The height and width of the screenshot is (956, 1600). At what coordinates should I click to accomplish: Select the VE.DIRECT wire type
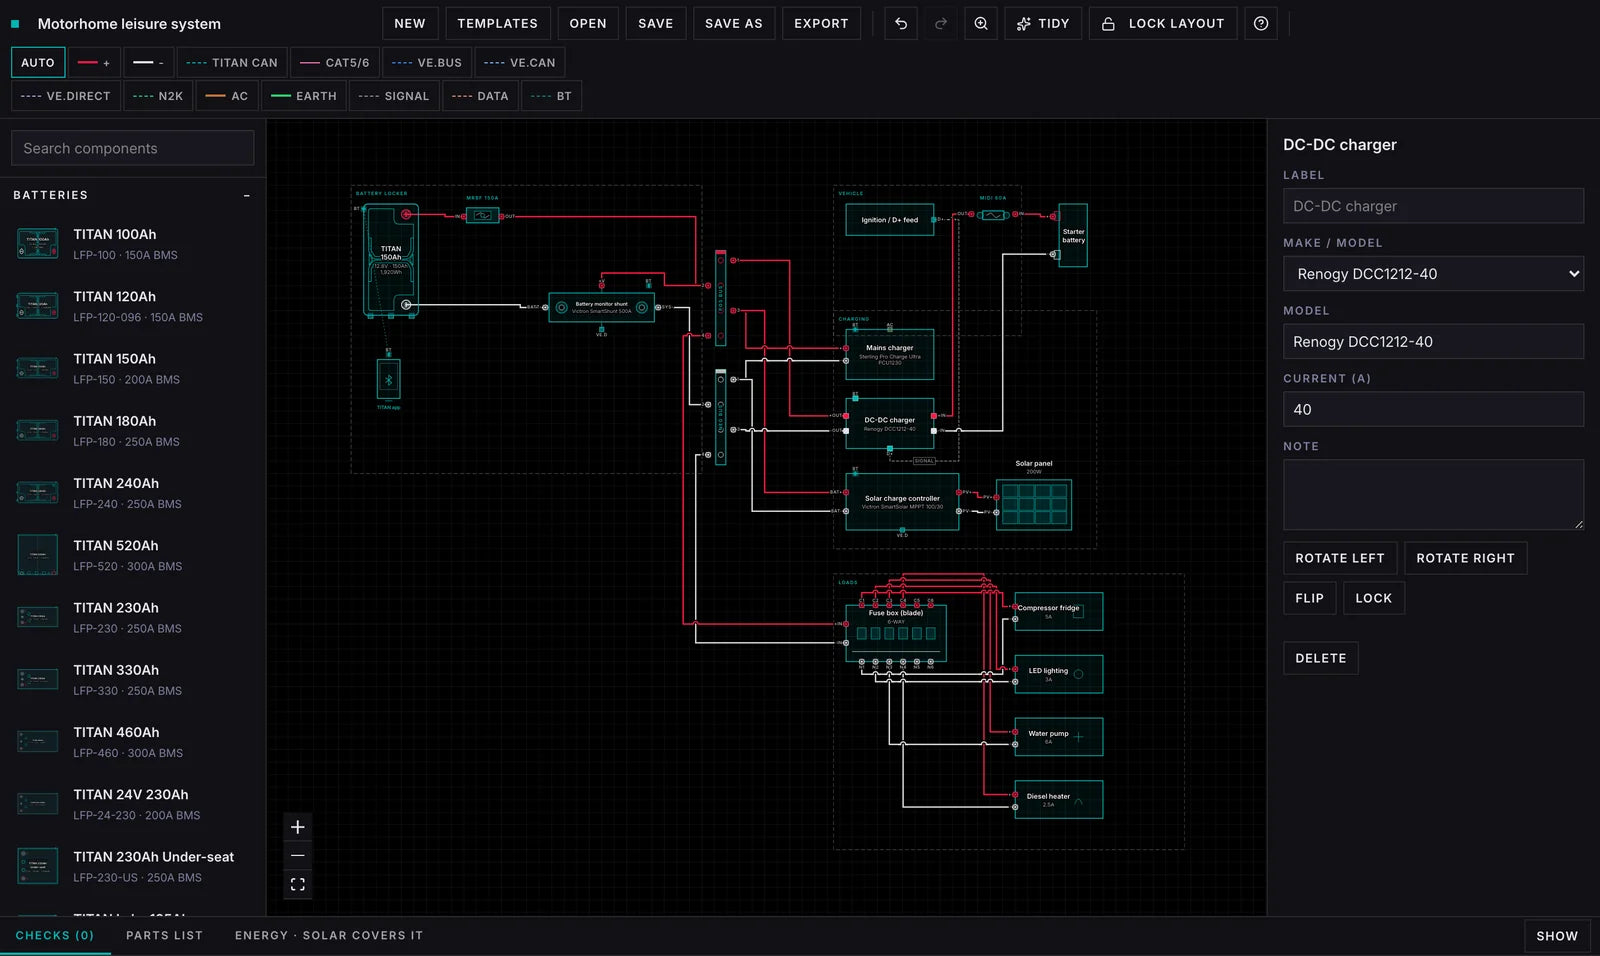point(66,96)
